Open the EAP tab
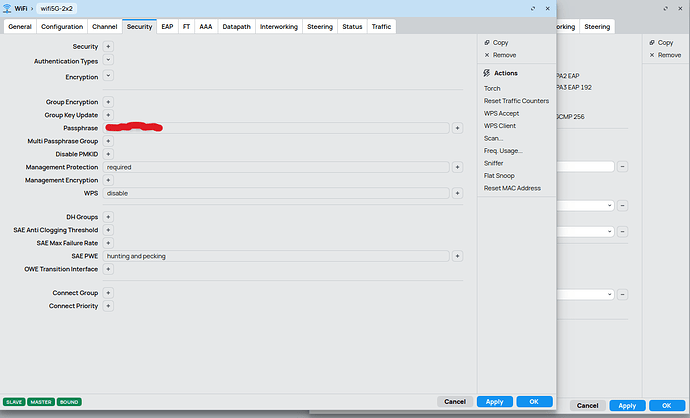This screenshot has width=690, height=418. click(167, 26)
